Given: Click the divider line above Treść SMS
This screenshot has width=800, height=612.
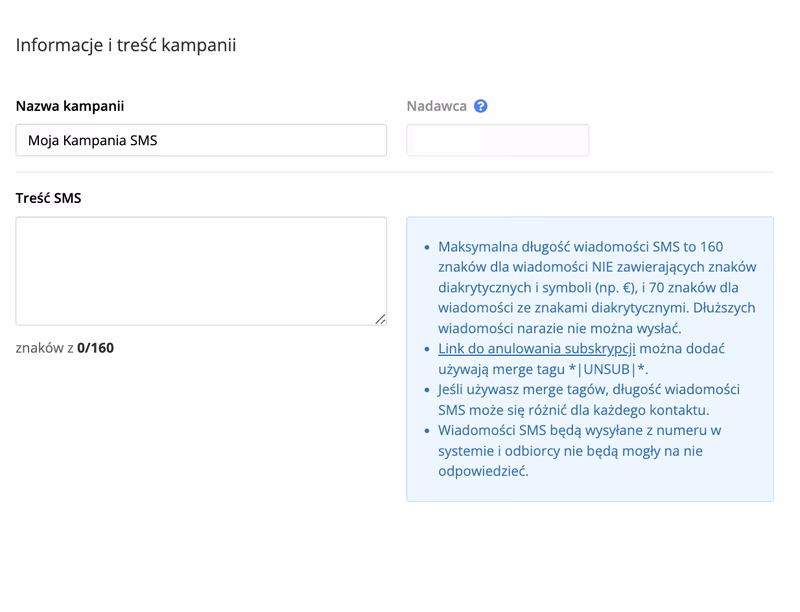Looking at the screenshot, I should pyautogui.click(x=395, y=172).
